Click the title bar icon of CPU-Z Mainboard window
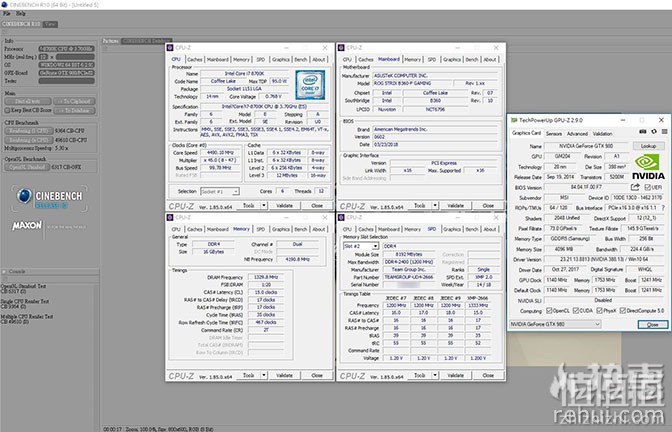 coord(341,48)
